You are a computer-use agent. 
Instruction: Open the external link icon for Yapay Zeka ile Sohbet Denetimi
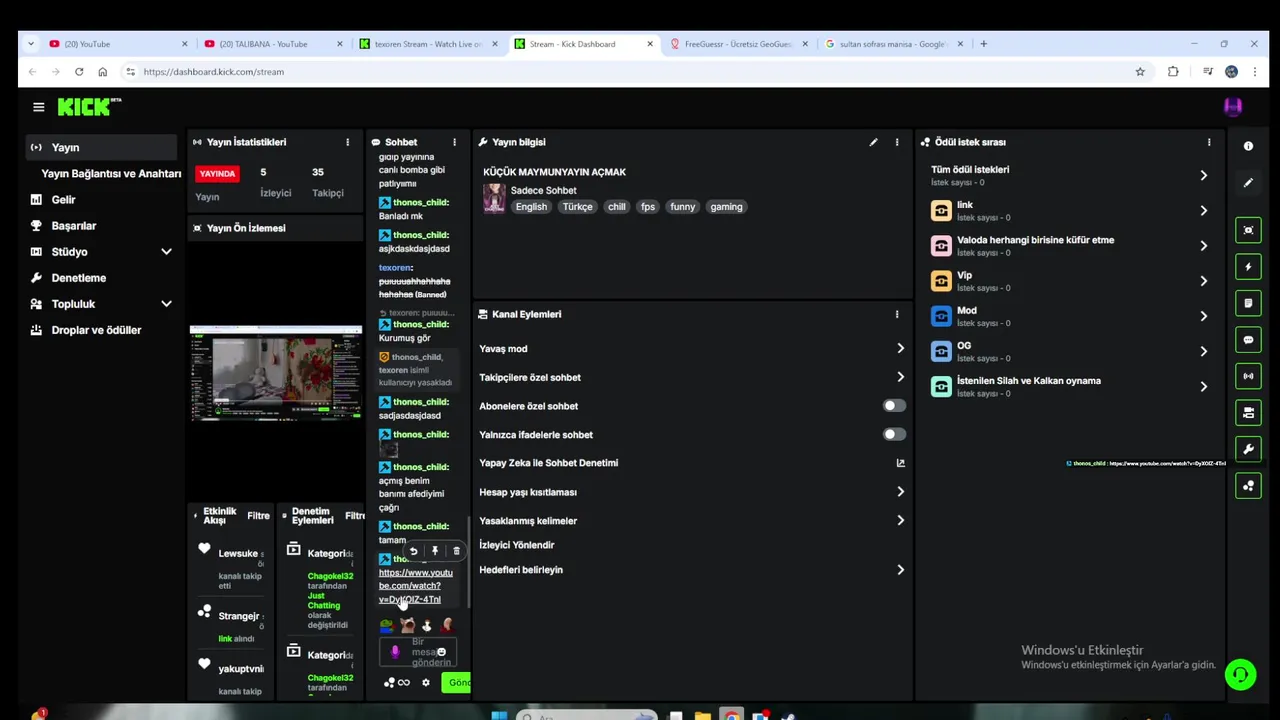900,463
